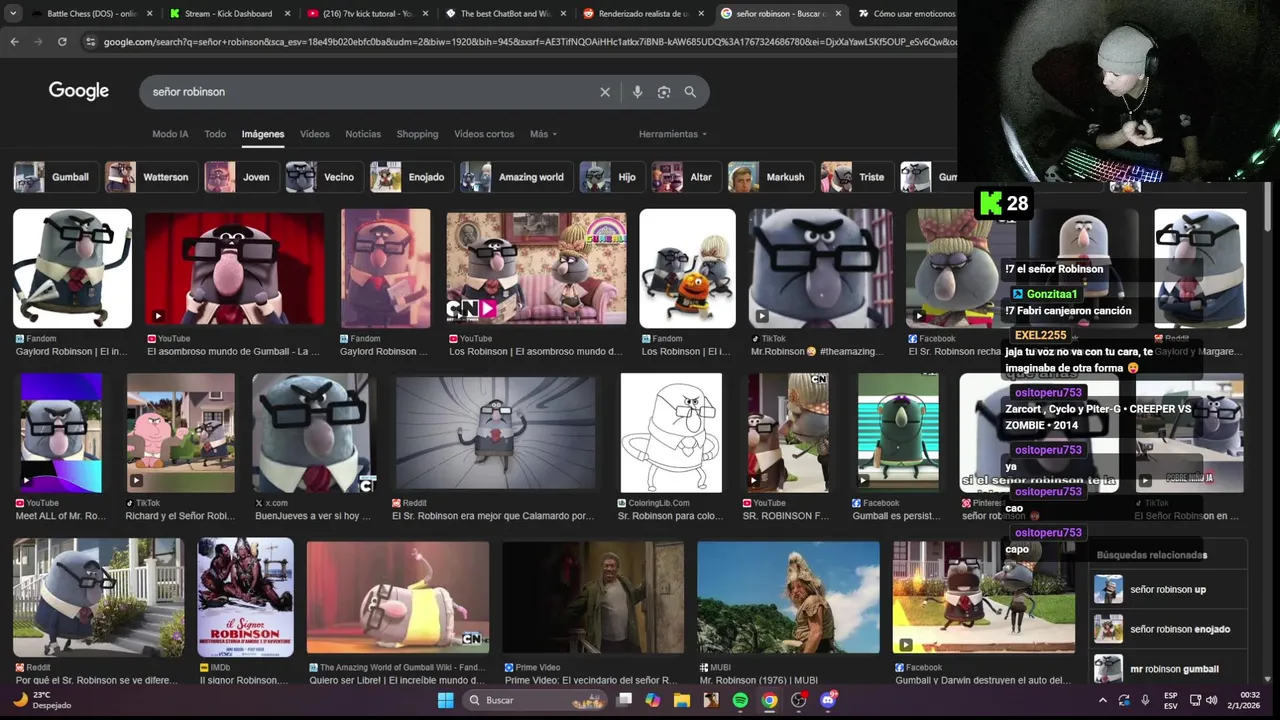Screen dimensions: 1280x720
Task: Filter images by Vecino chip
Action: (324, 177)
